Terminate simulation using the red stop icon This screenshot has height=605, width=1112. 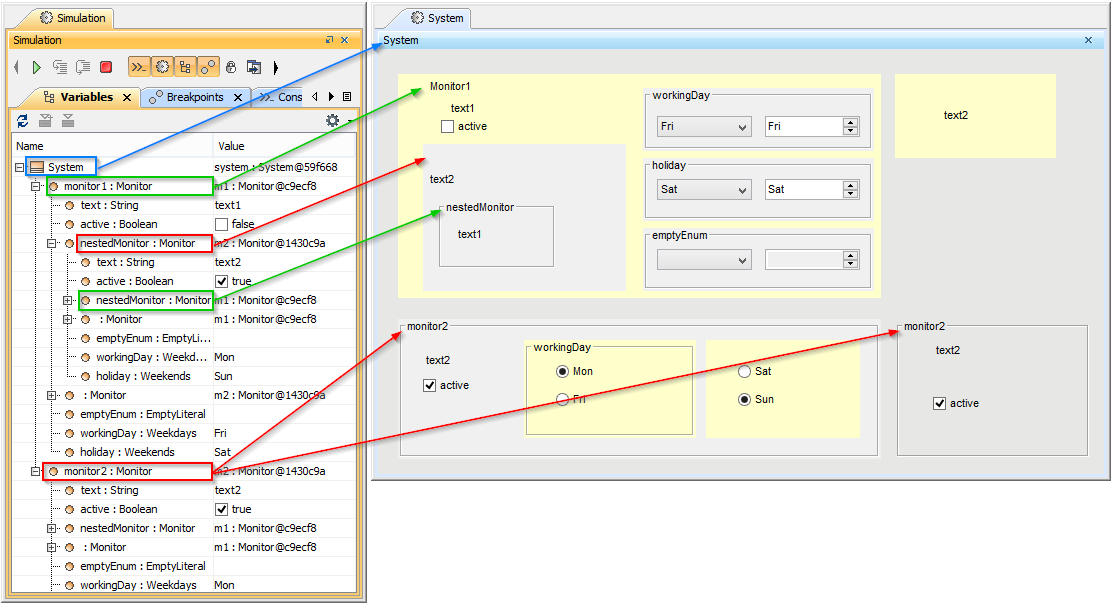point(107,67)
